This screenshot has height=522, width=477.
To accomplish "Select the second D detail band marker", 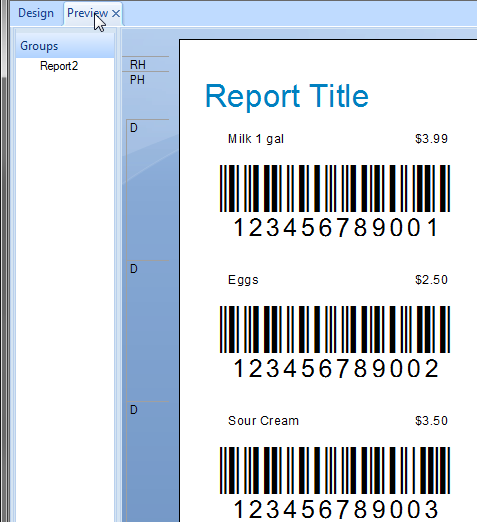I will coord(134,269).
